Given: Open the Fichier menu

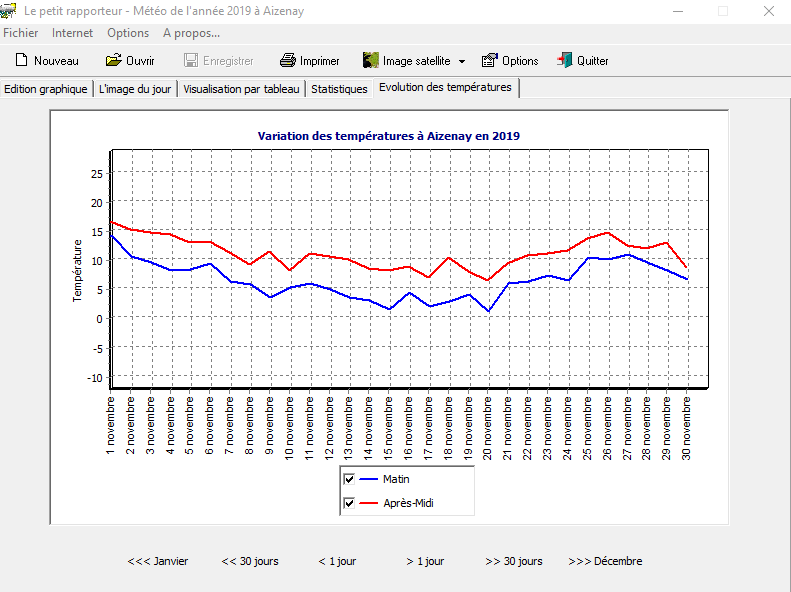Looking at the screenshot, I should [x=21, y=33].
